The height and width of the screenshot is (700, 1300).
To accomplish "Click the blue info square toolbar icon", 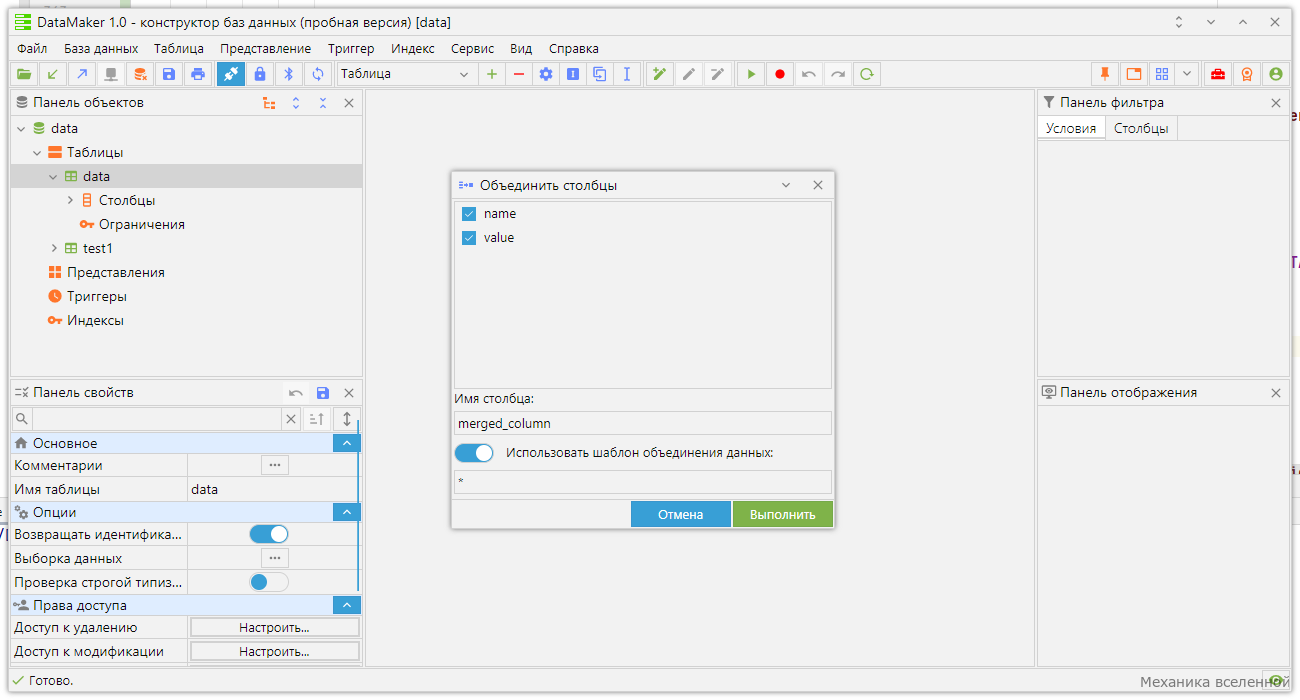I will [573, 74].
